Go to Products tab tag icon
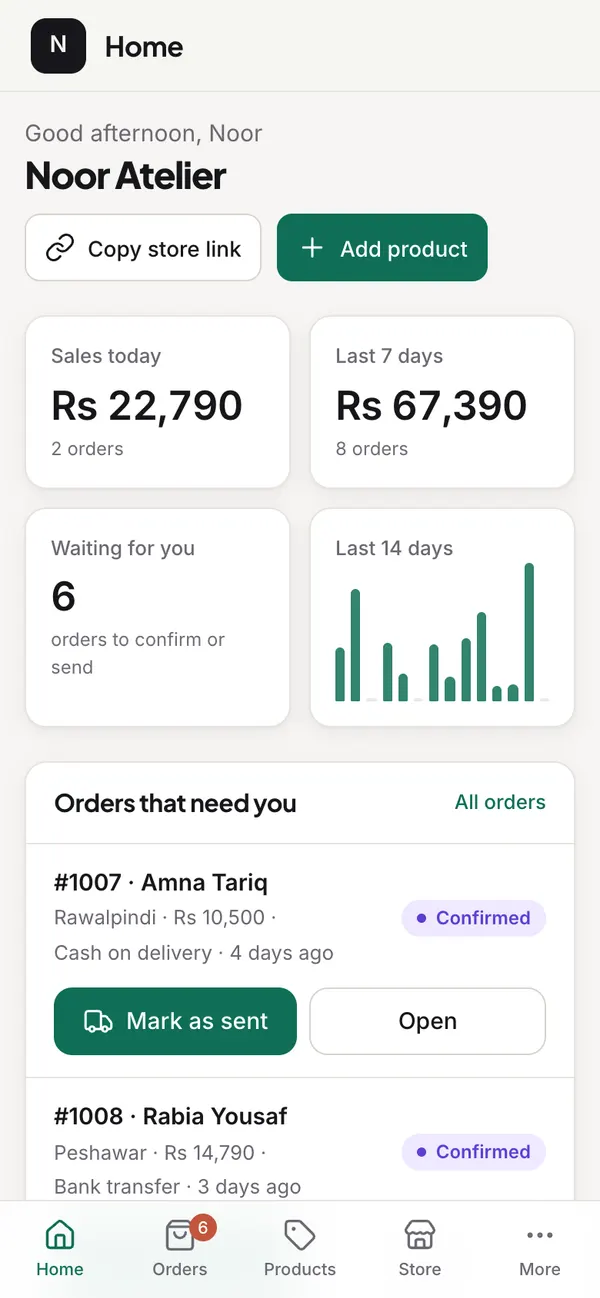 pyautogui.click(x=300, y=1235)
